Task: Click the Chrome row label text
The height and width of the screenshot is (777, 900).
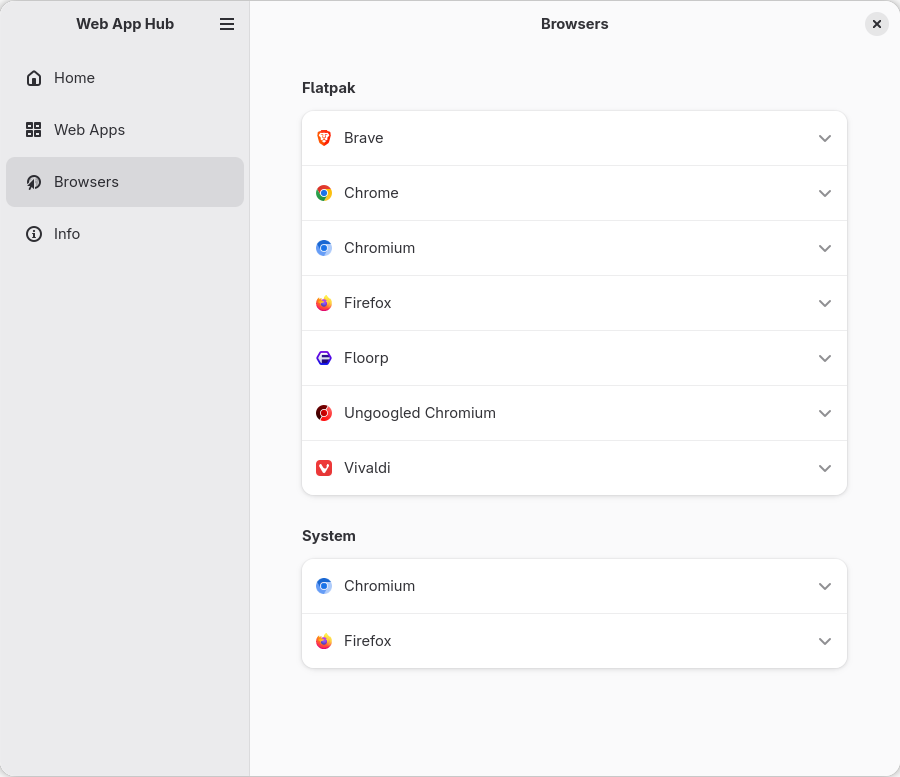Action: click(371, 193)
